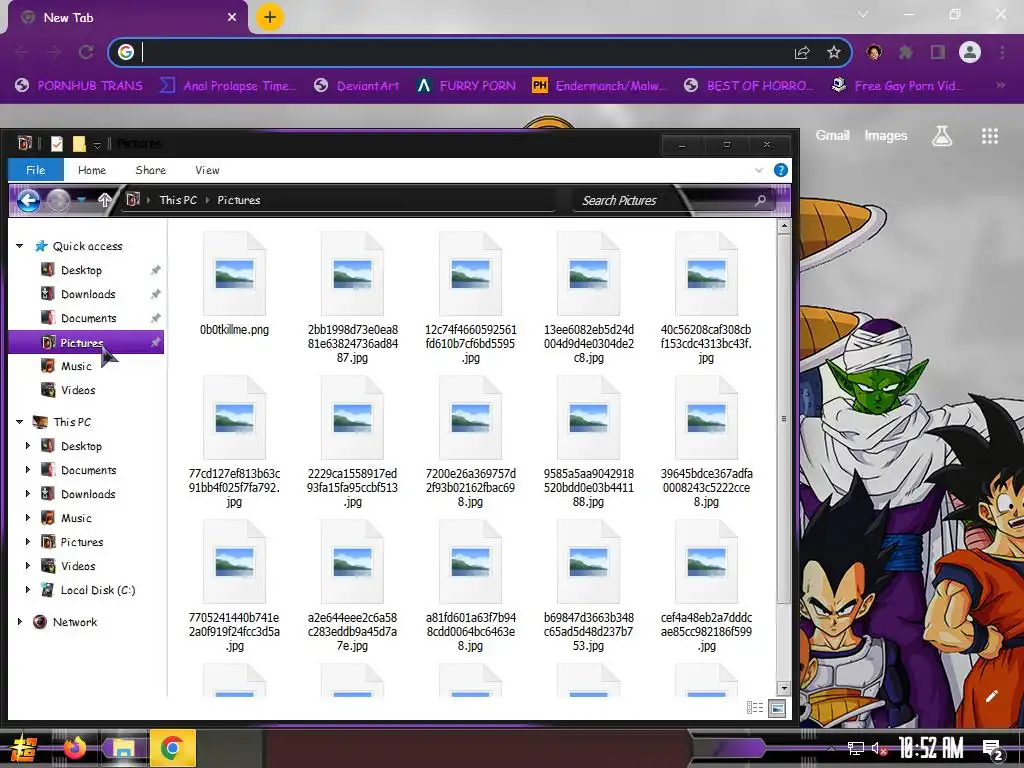
Task: Go up one folder level arrow
Action: click(104, 200)
